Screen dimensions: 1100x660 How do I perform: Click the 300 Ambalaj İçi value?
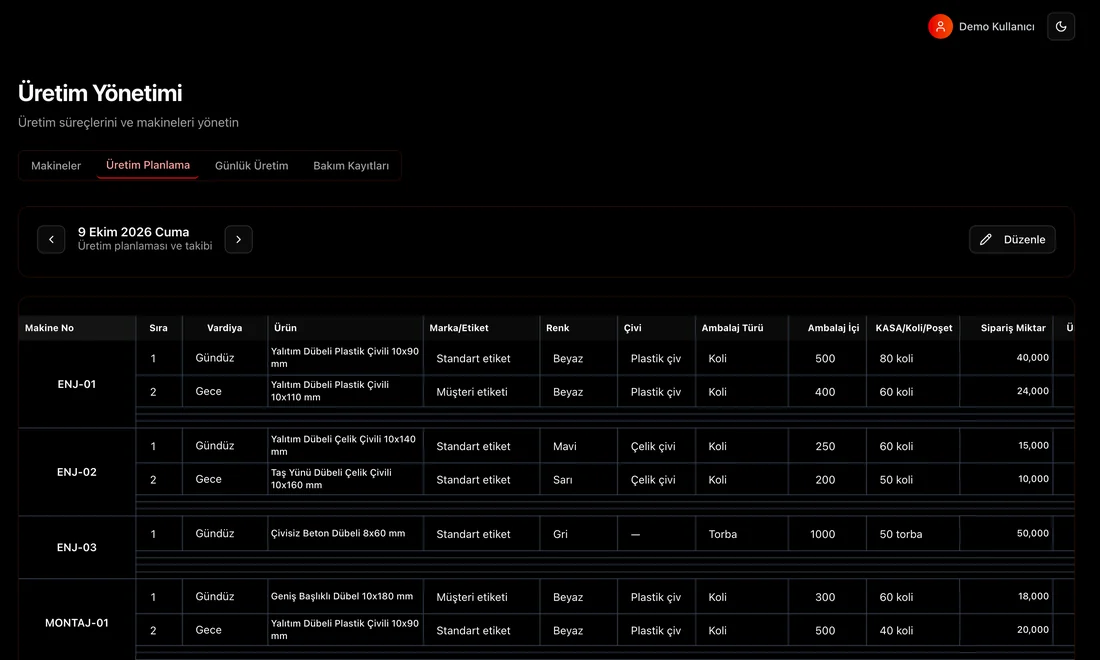click(x=825, y=597)
